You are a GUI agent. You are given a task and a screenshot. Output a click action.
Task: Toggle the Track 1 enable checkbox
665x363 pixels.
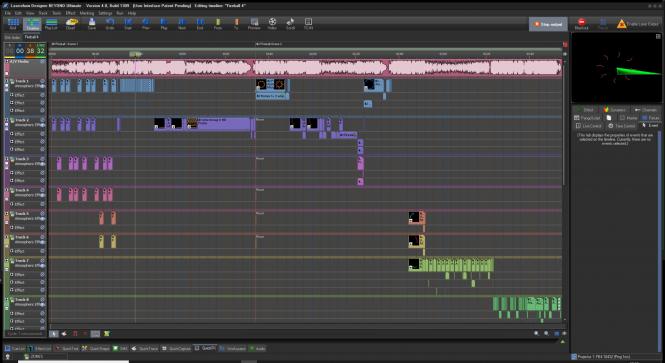[12, 81]
